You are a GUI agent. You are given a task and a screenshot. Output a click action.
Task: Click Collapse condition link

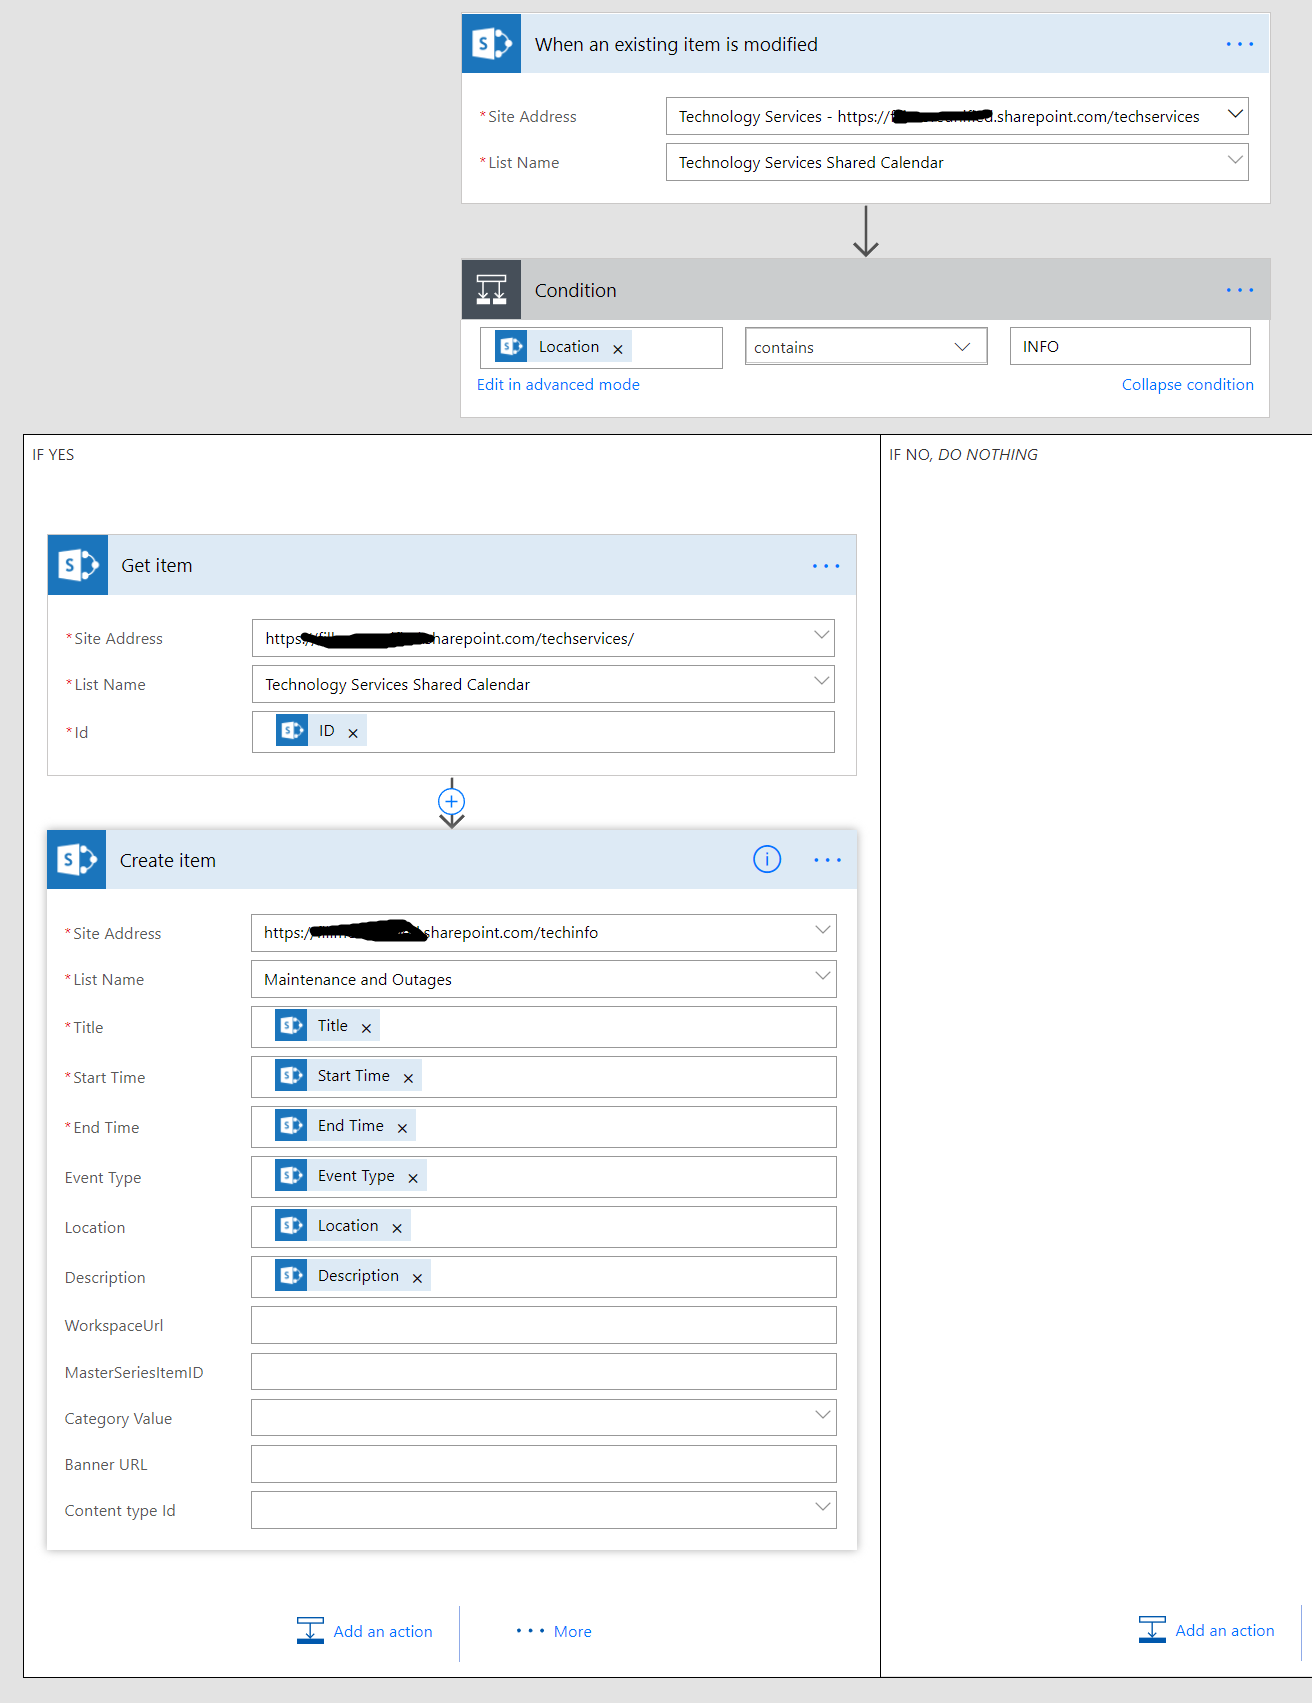click(1187, 385)
